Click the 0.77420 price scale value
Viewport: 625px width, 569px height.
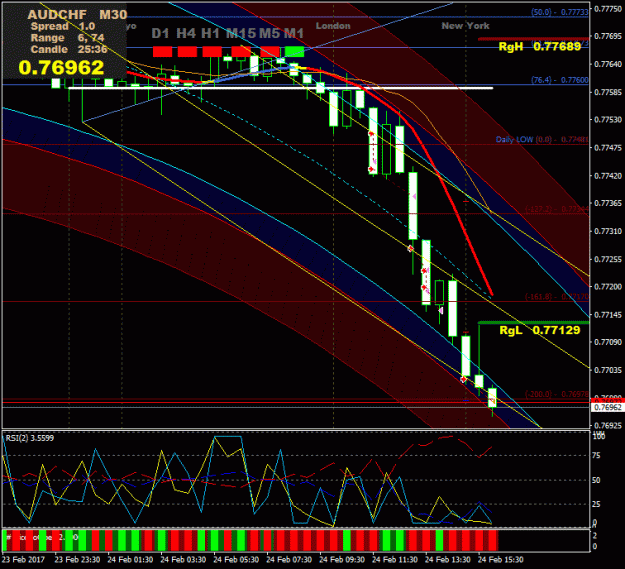coord(608,176)
